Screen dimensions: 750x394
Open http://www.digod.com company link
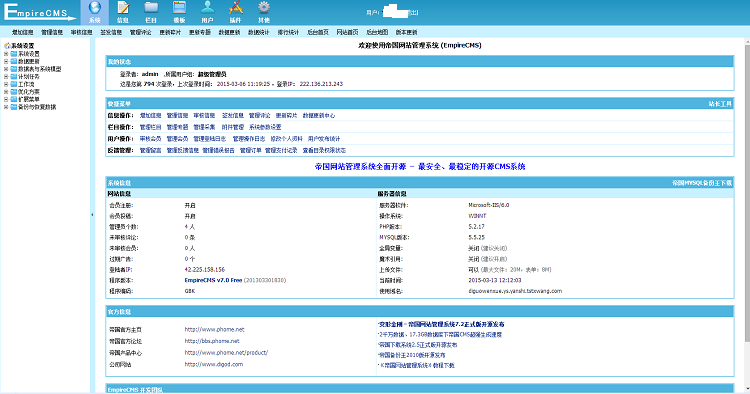(x=214, y=364)
